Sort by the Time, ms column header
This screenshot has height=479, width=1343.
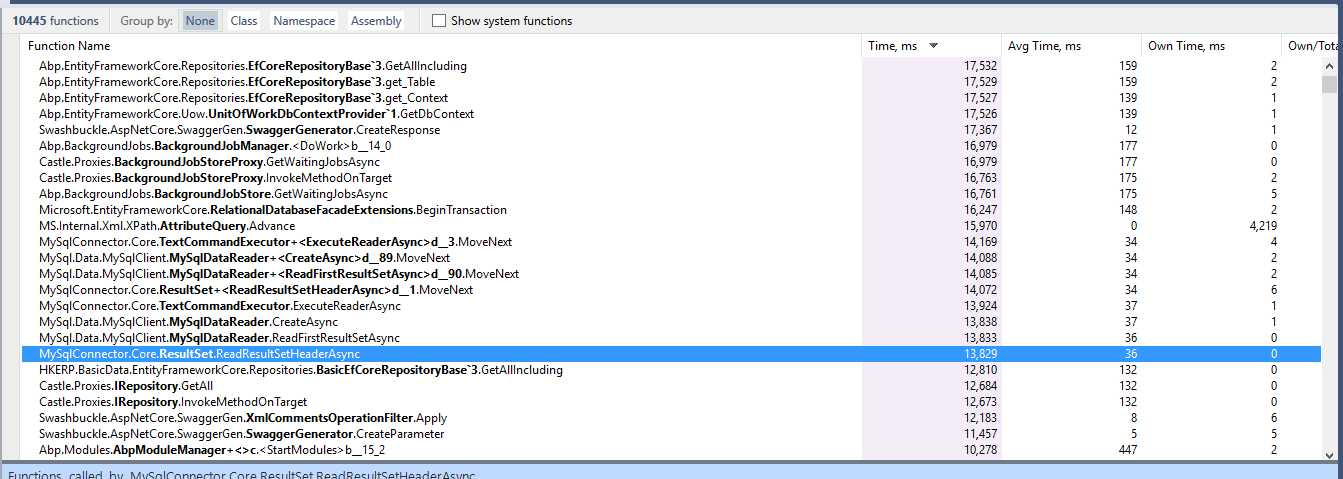(x=931, y=46)
